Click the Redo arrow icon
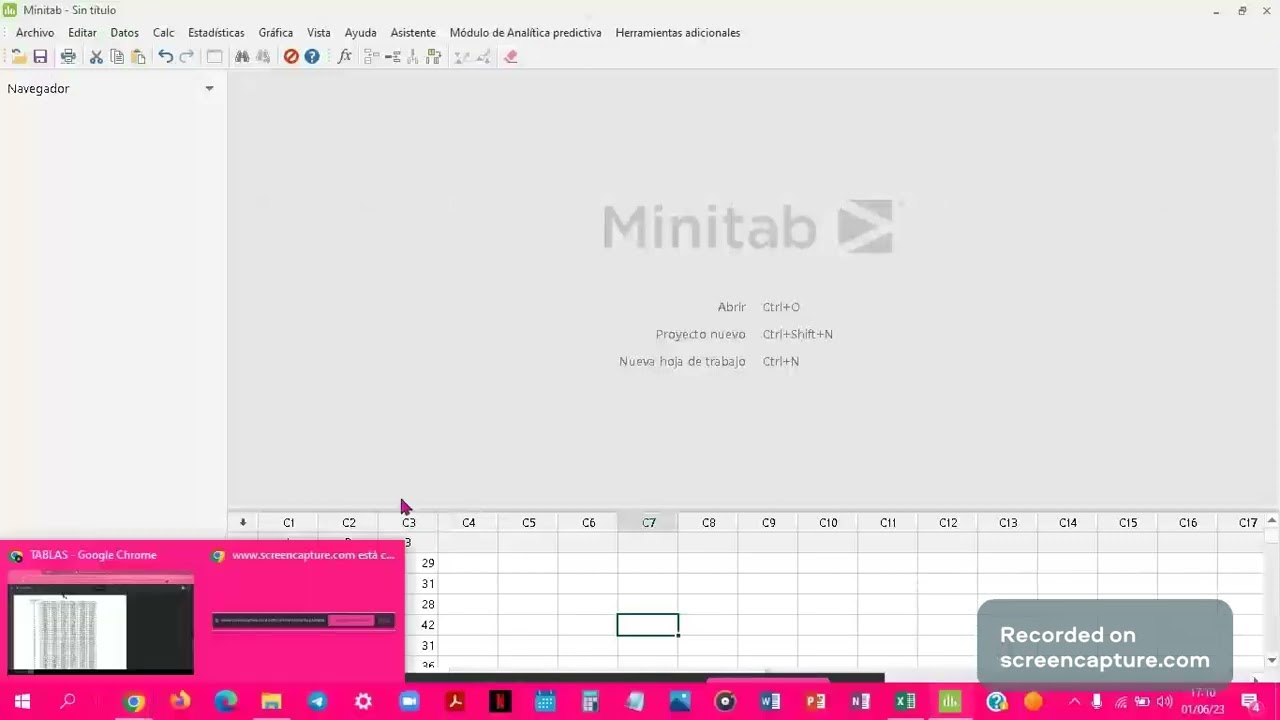The width and height of the screenshot is (1280, 720). coord(187,57)
